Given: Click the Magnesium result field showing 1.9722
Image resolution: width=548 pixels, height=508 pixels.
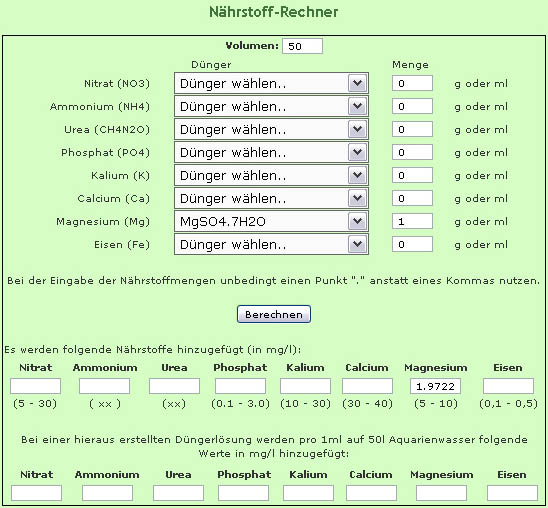Looking at the screenshot, I should pyautogui.click(x=435, y=386).
